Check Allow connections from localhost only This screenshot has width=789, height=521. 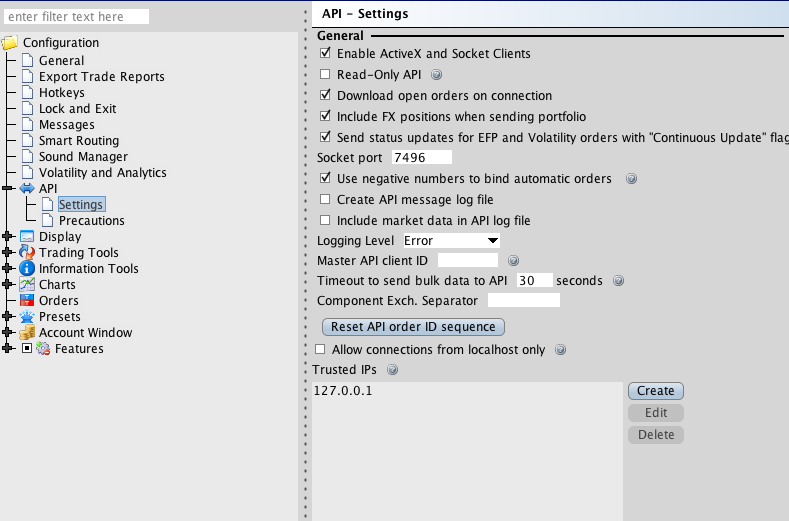[321, 350]
